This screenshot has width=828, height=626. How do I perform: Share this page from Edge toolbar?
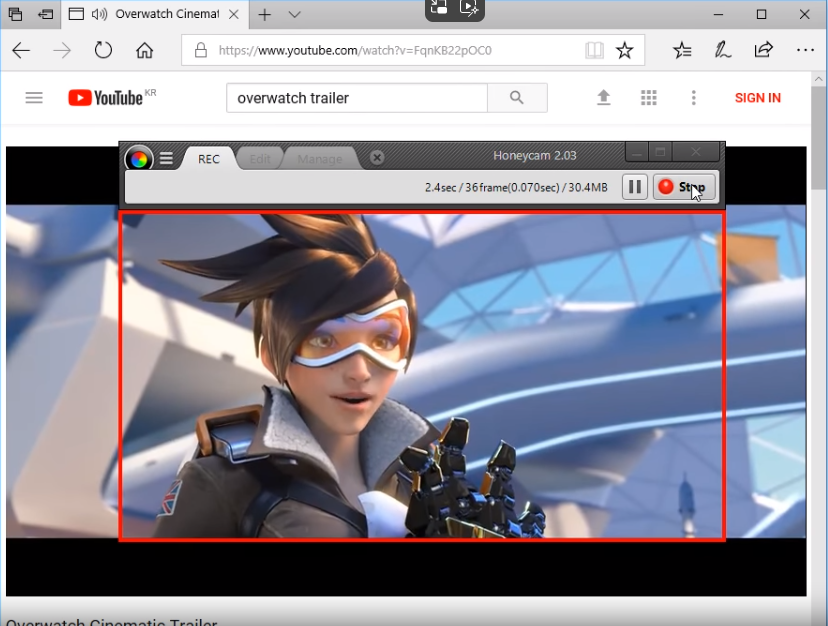coord(763,50)
